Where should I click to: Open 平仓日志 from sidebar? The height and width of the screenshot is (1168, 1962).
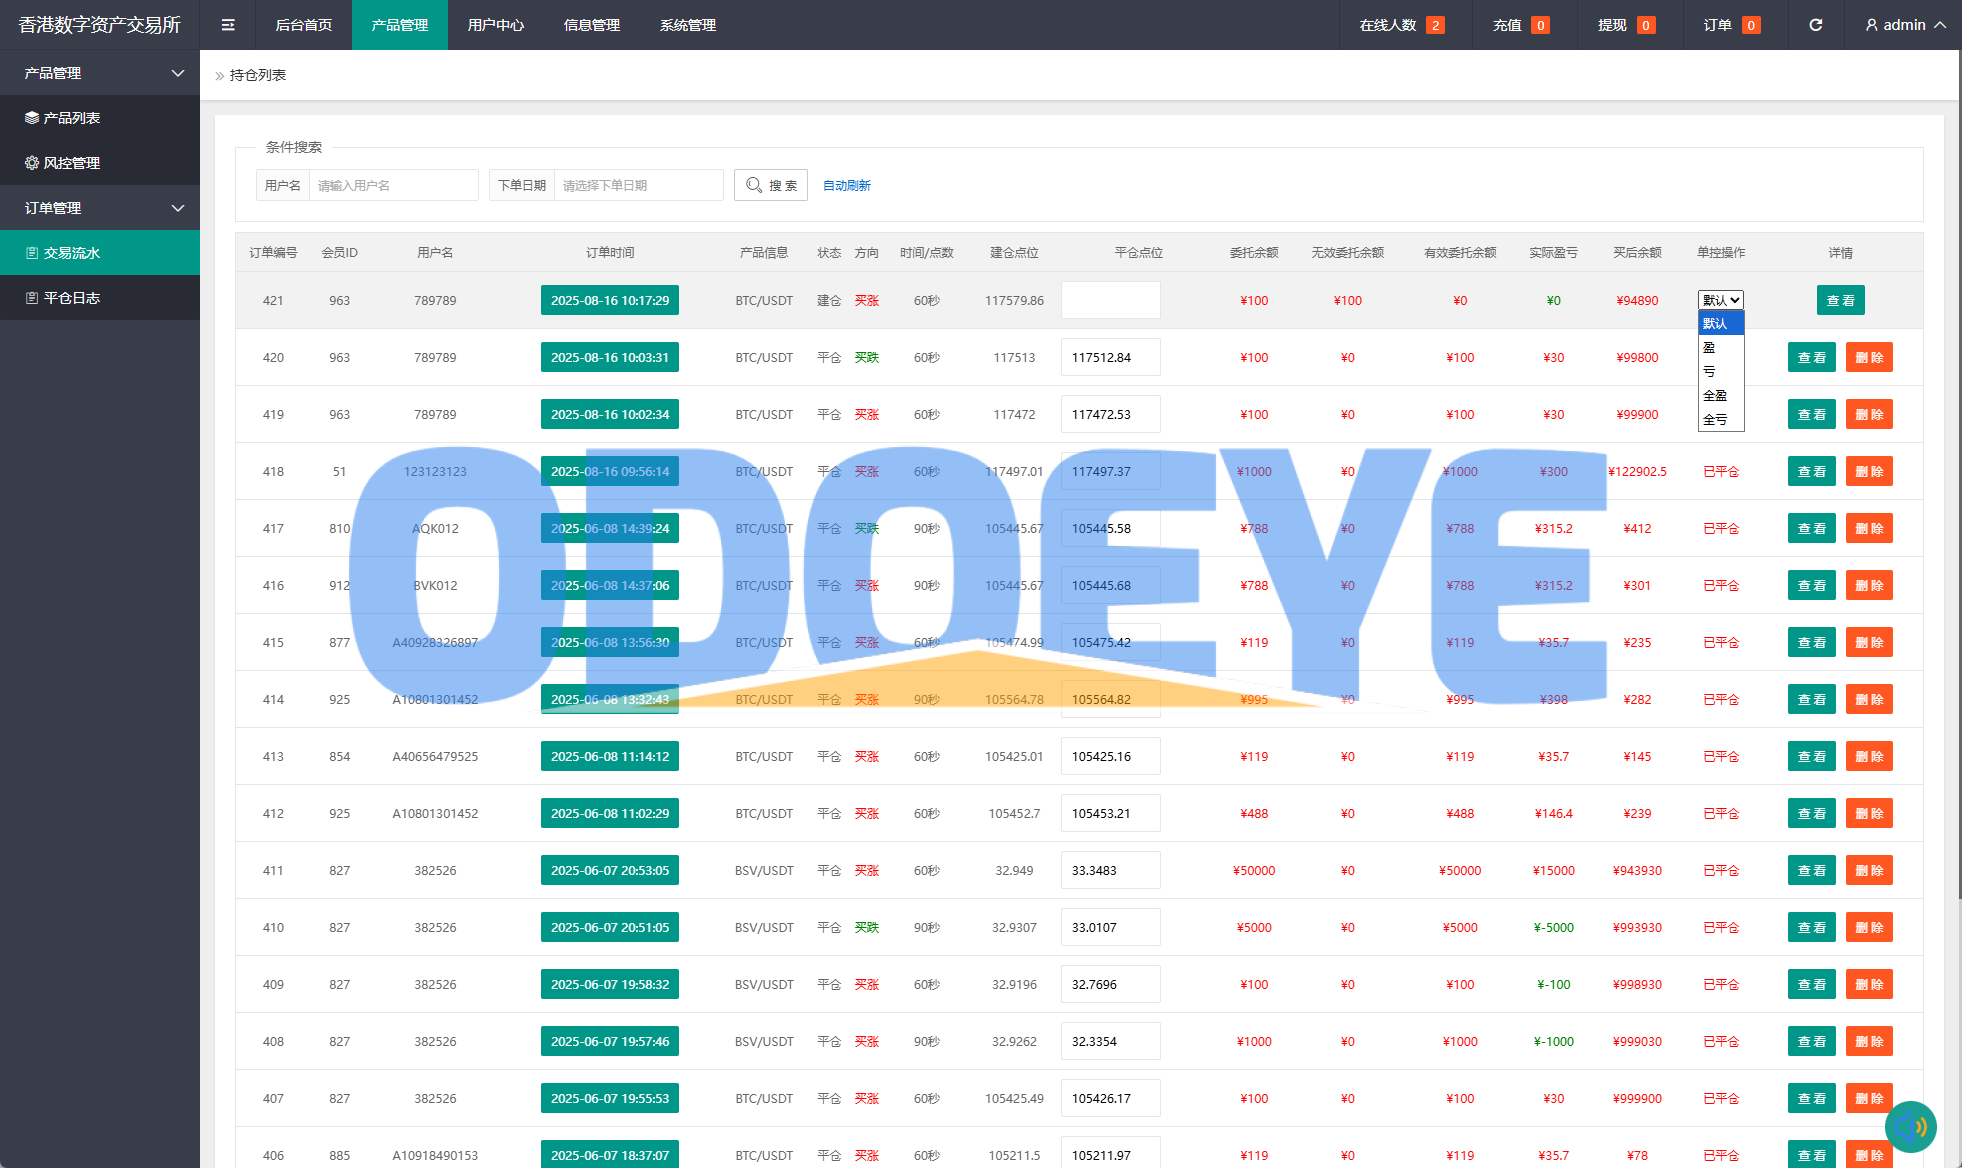coord(71,298)
